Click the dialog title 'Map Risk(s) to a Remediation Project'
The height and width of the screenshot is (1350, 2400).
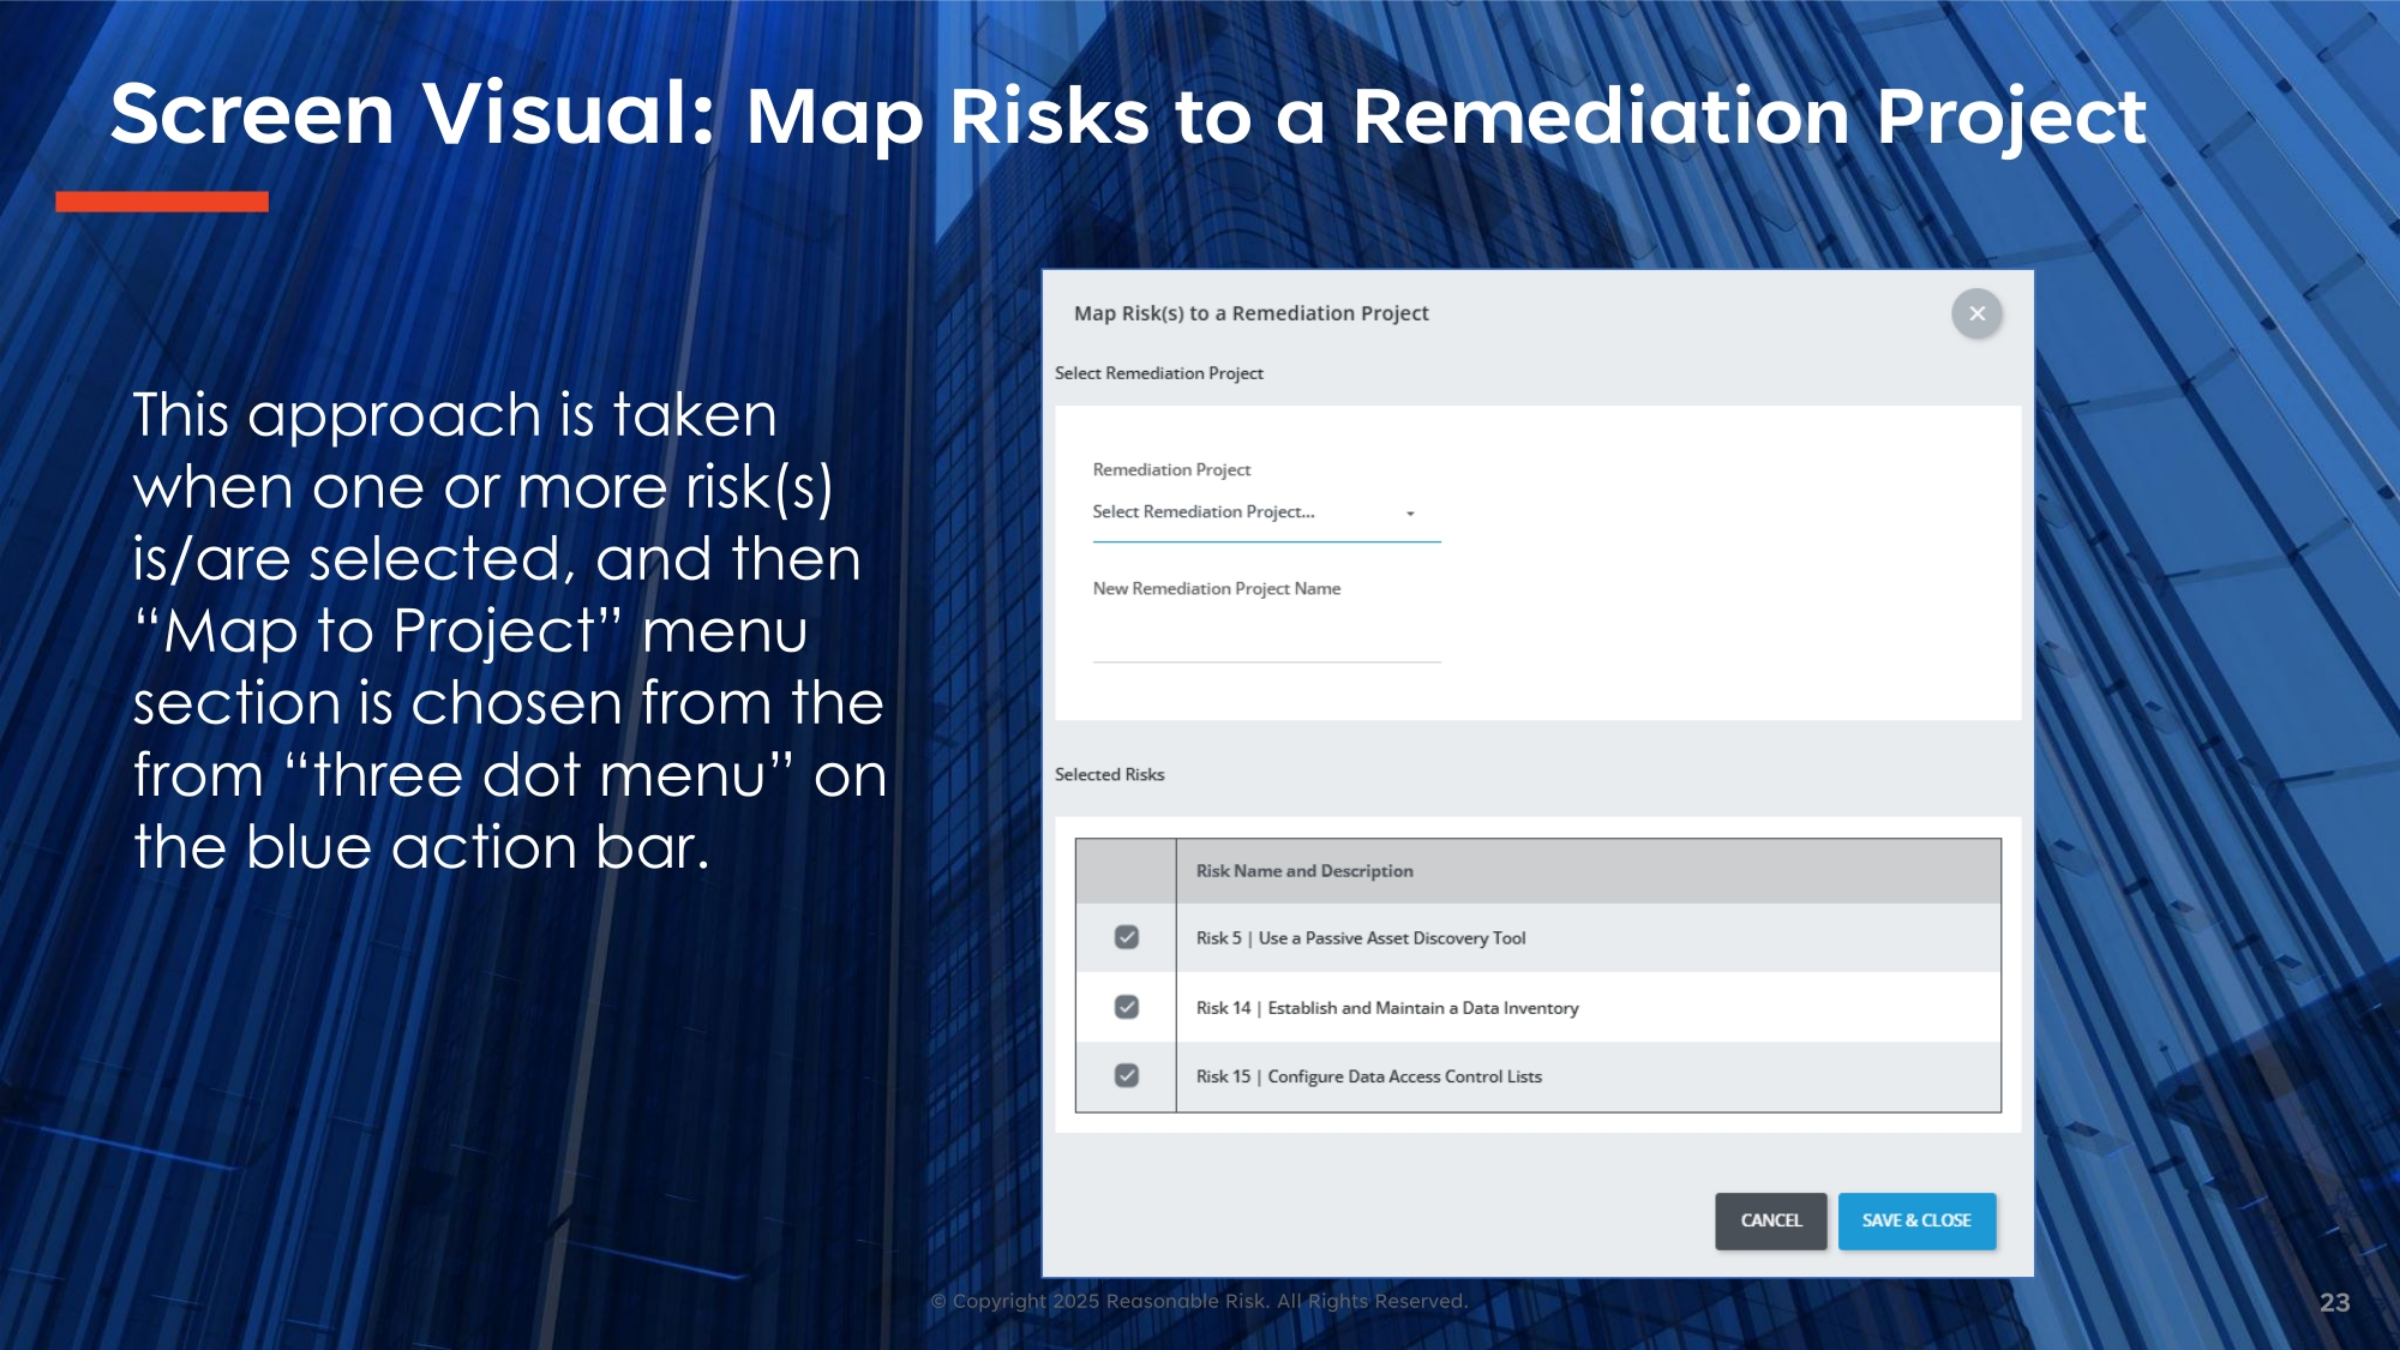click(x=1251, y=314)
